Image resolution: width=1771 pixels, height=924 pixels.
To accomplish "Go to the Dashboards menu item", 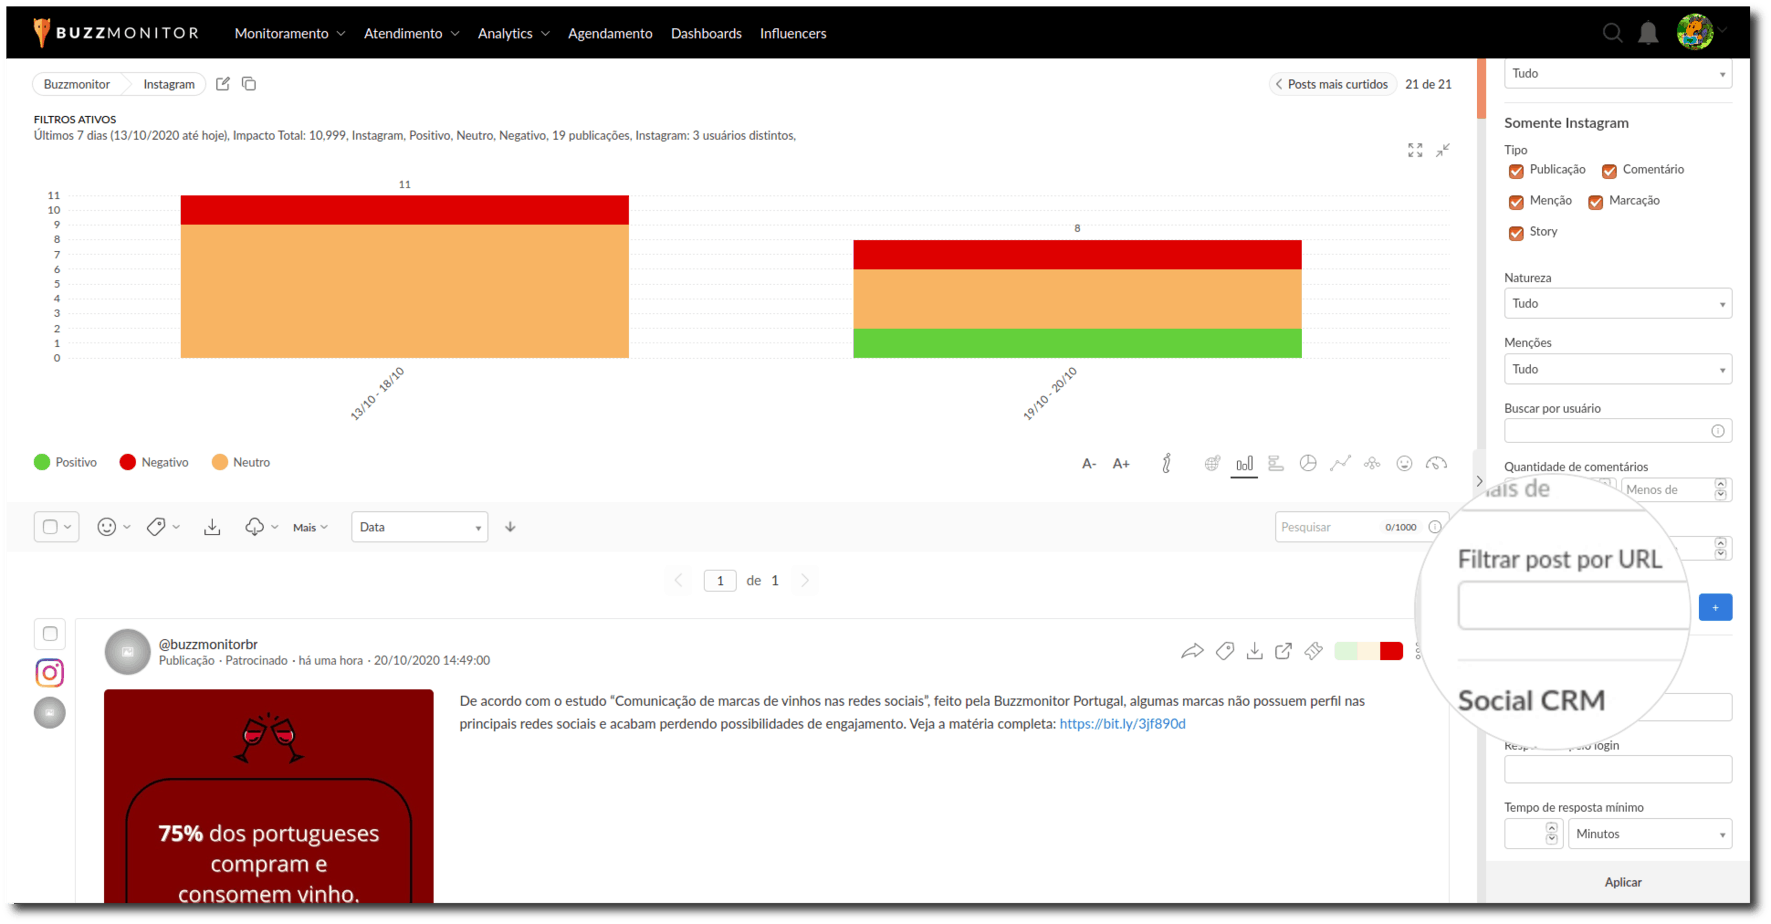I will [x=706, y=33].
